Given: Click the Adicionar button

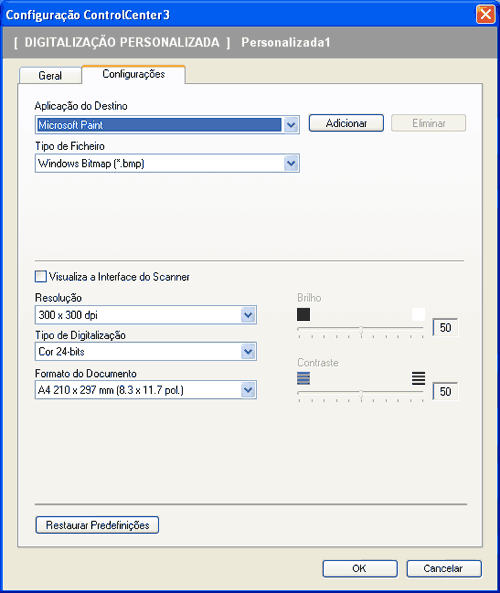Looking at the screenshot, I should (346, 123).
